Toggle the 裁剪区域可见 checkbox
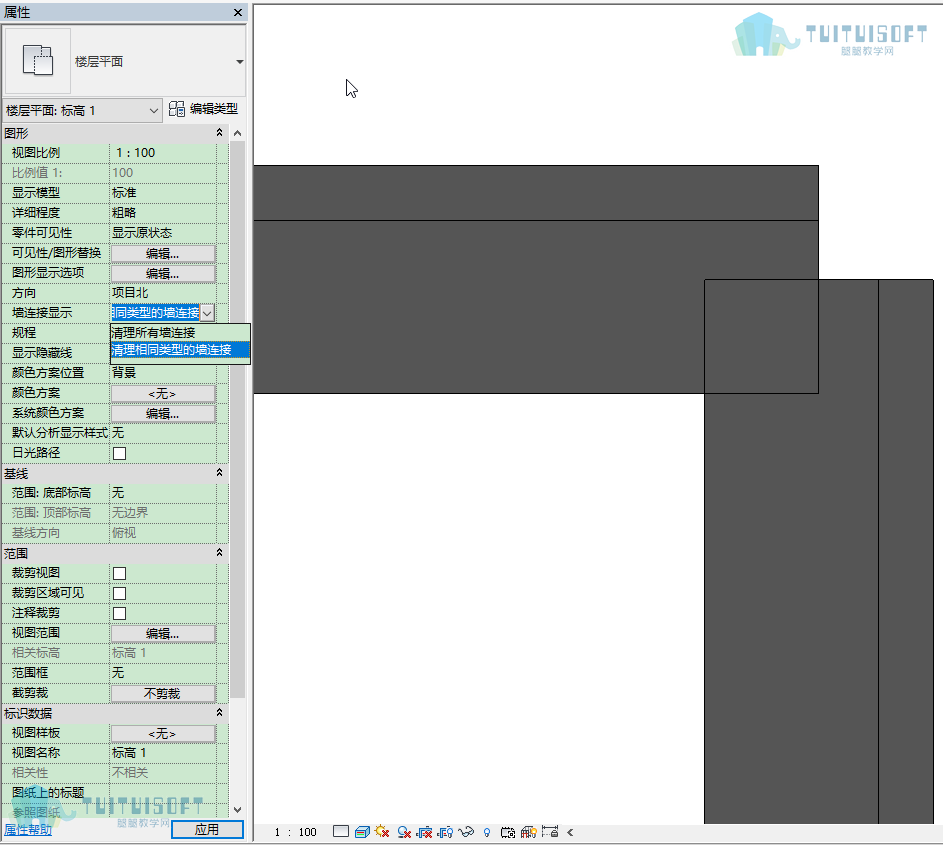 tap(120, 593)
